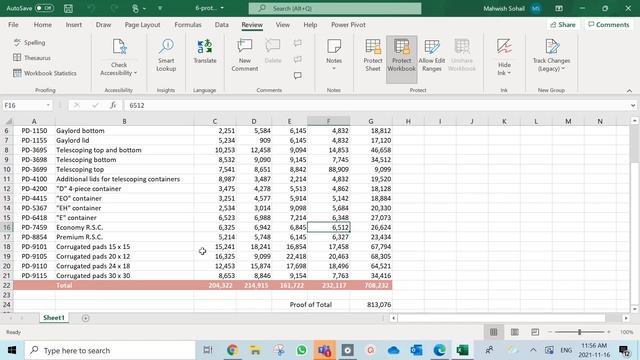Toggle the AutoSave switch

(x=44, y=8)
